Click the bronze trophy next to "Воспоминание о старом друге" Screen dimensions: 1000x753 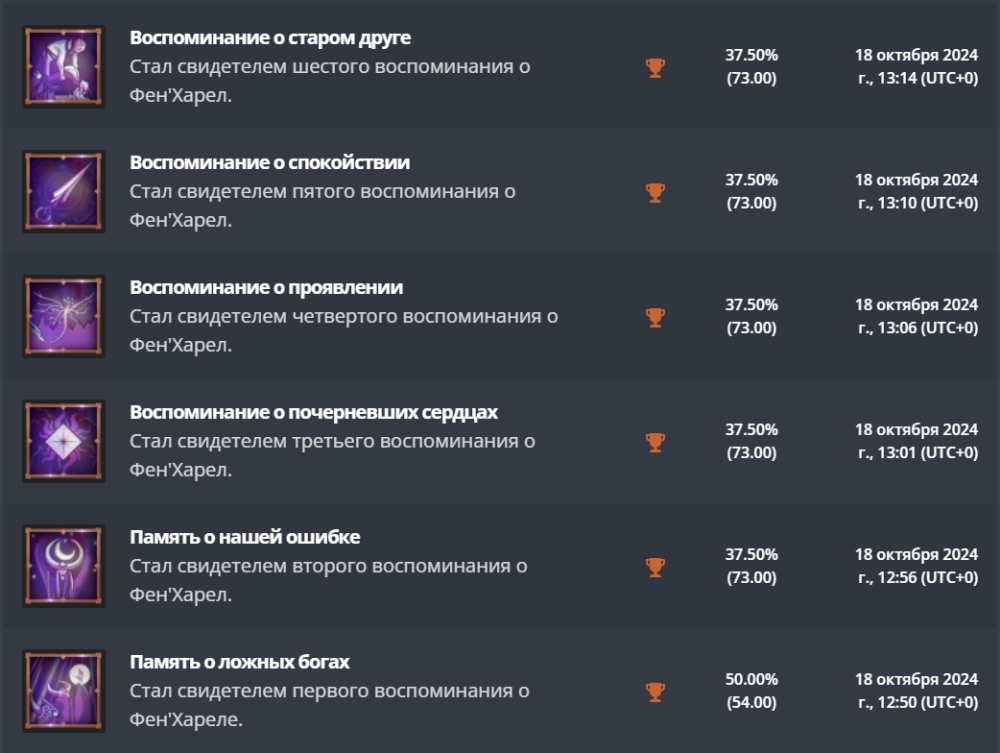[657, 70]
